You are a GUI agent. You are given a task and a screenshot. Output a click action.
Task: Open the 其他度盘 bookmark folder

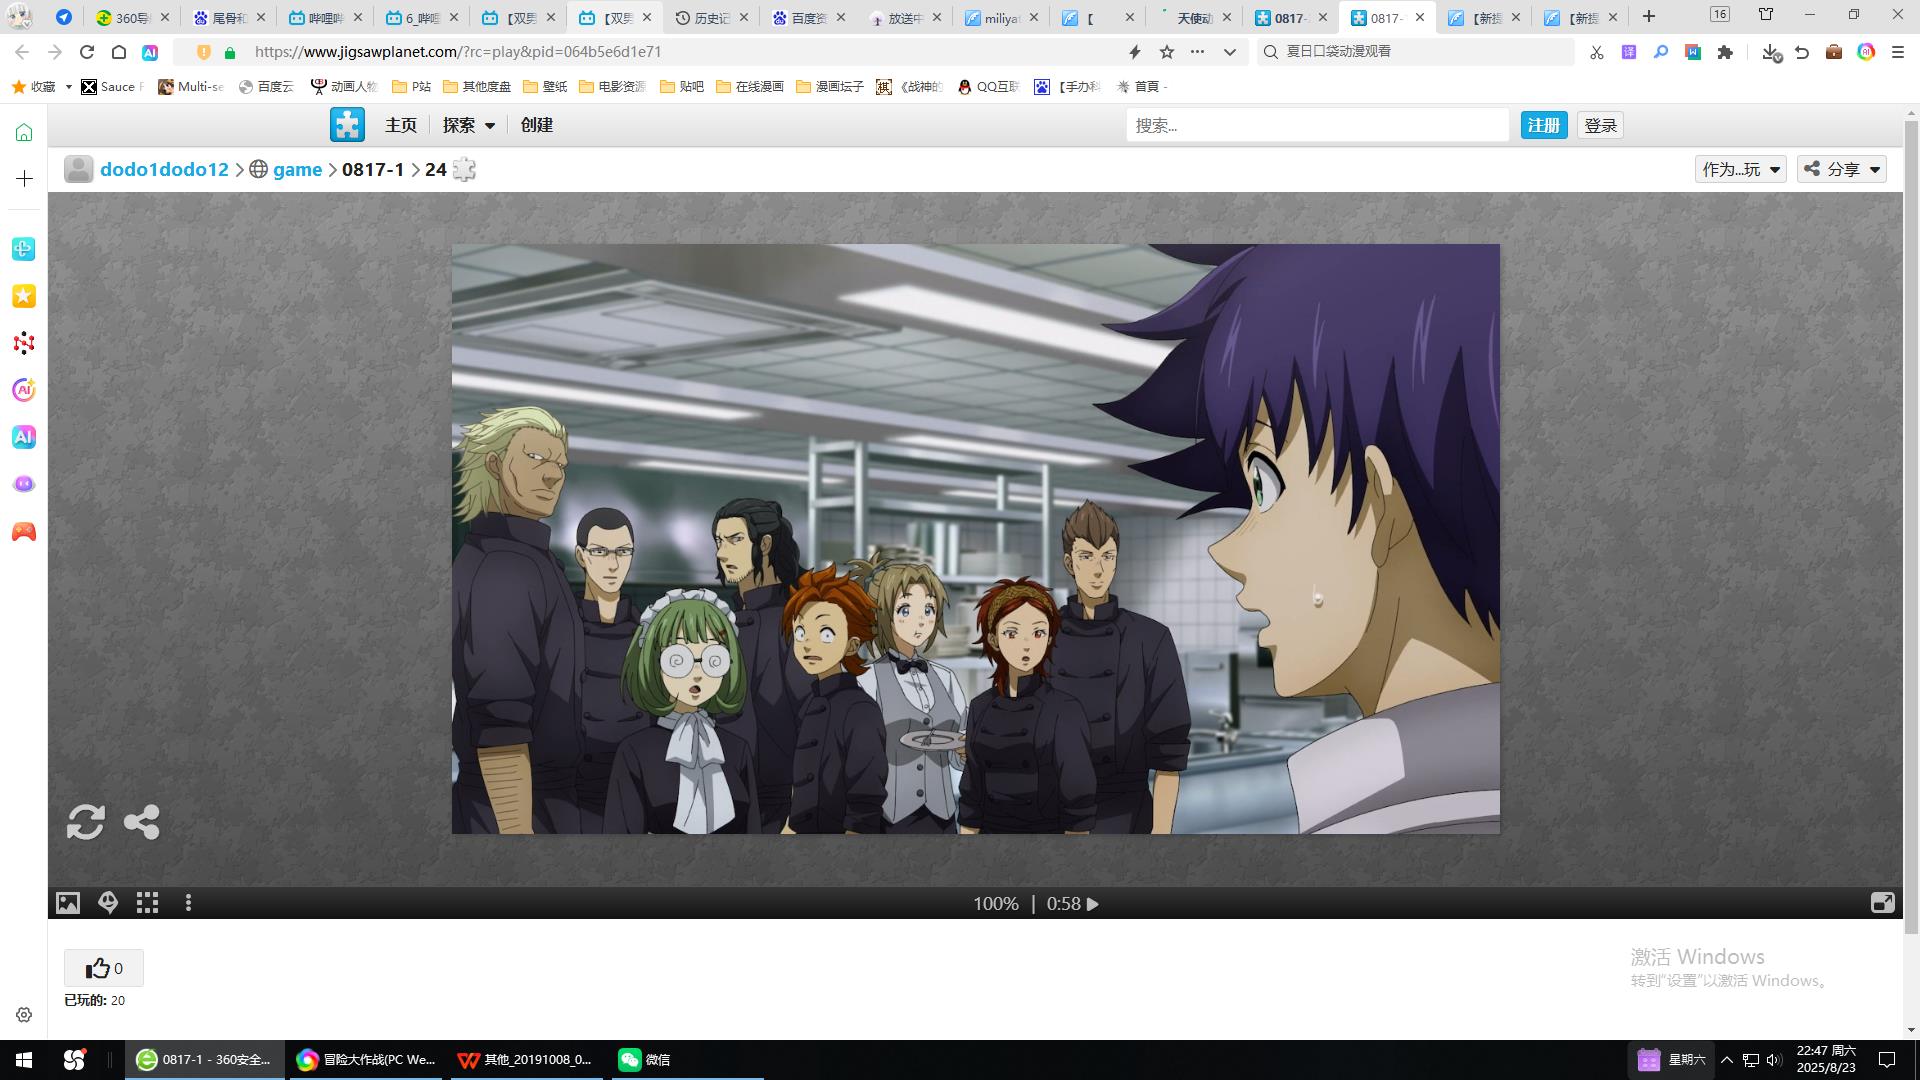coord(477,87)
